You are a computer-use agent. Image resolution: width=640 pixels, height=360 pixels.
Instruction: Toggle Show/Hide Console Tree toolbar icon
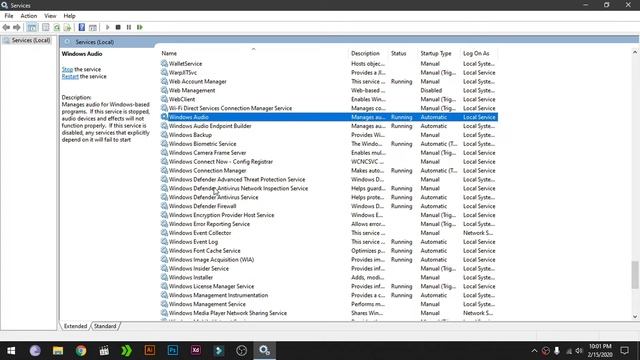(32, 27)
